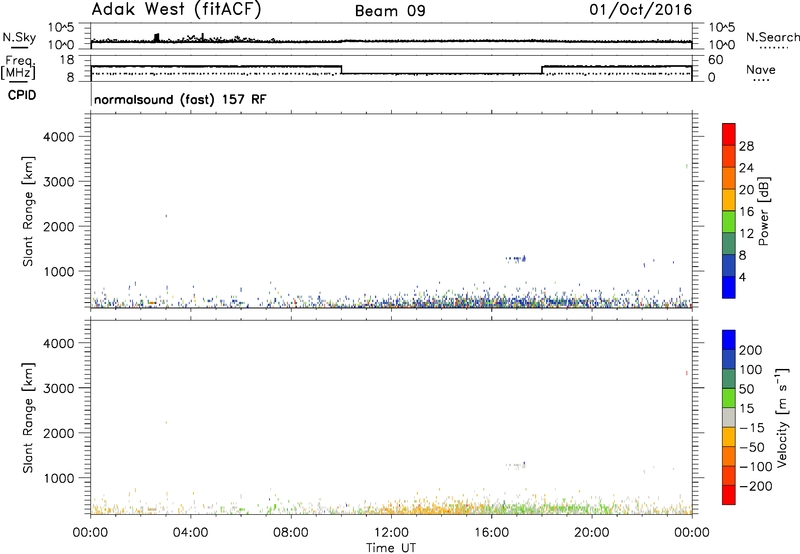Click the '18' tick on frequency axis

pos(67,60)
